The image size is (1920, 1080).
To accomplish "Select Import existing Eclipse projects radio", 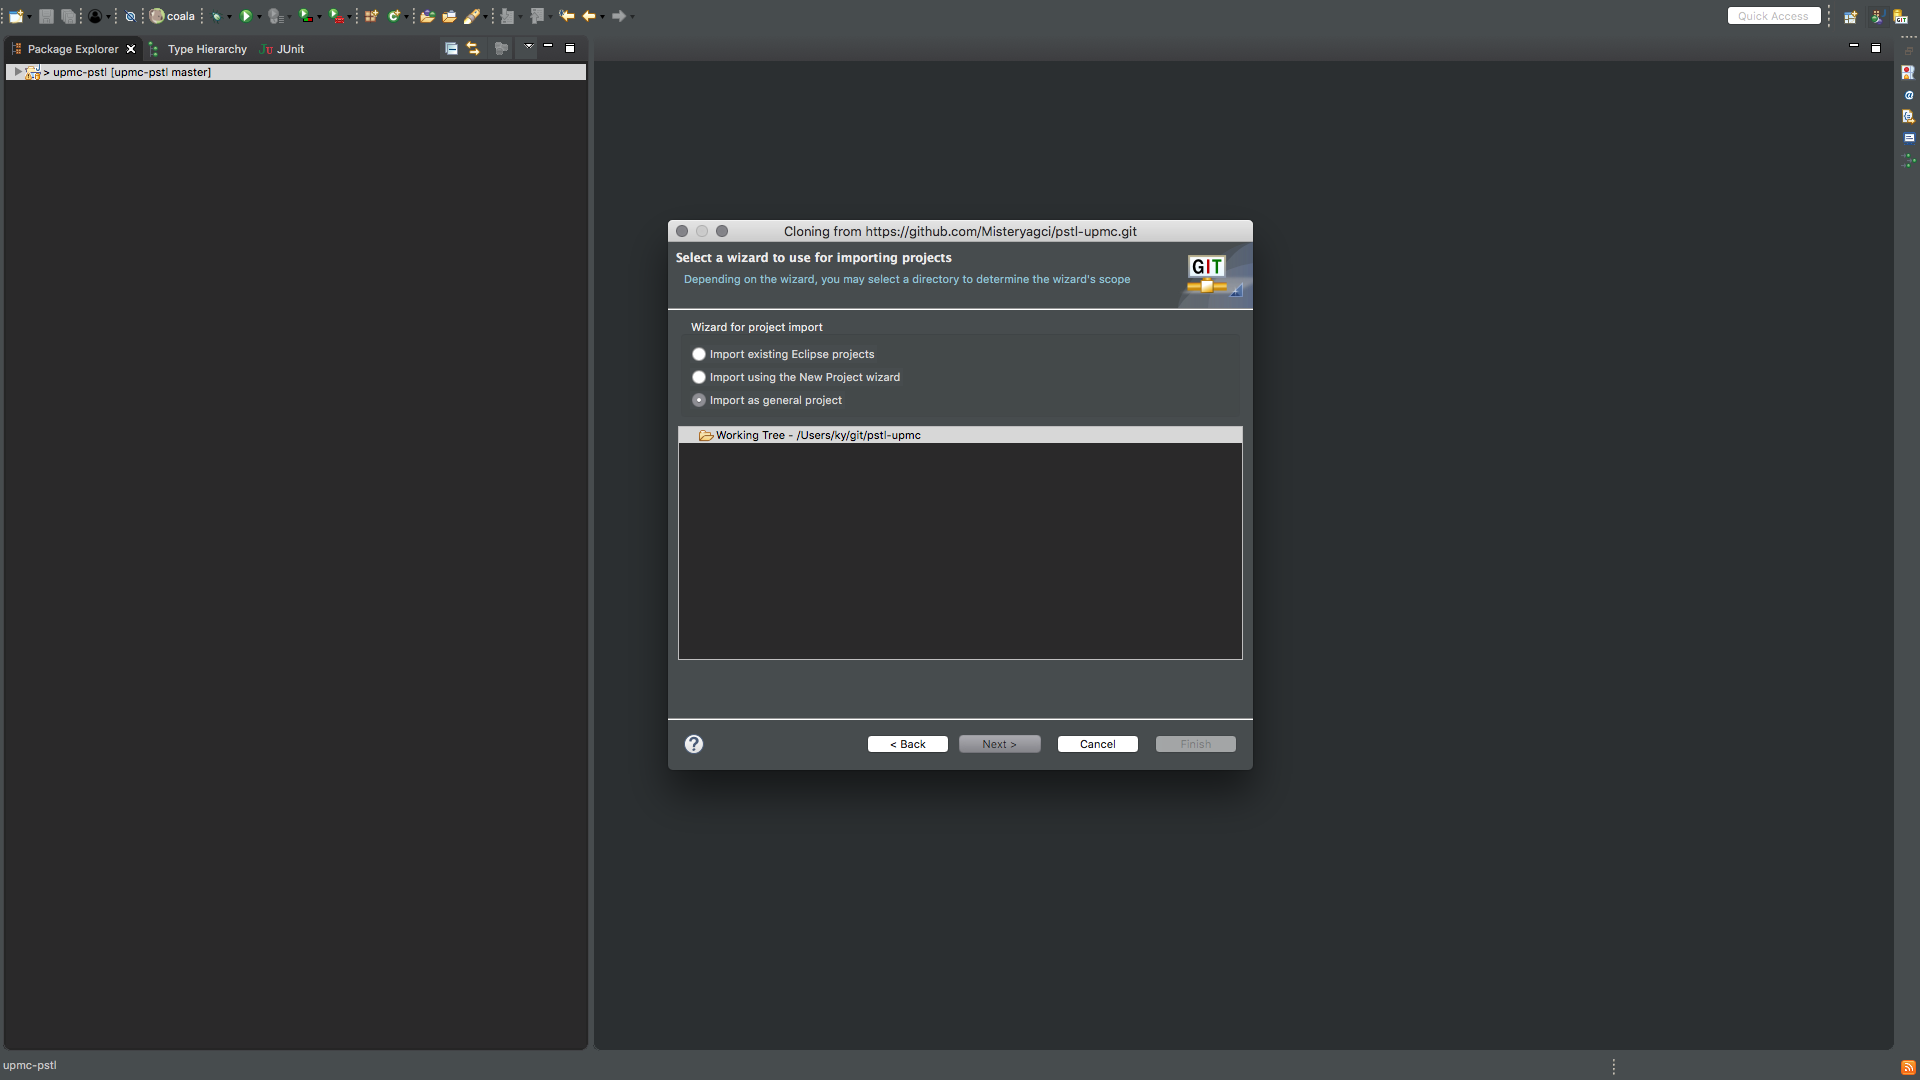I will (698, 353).
